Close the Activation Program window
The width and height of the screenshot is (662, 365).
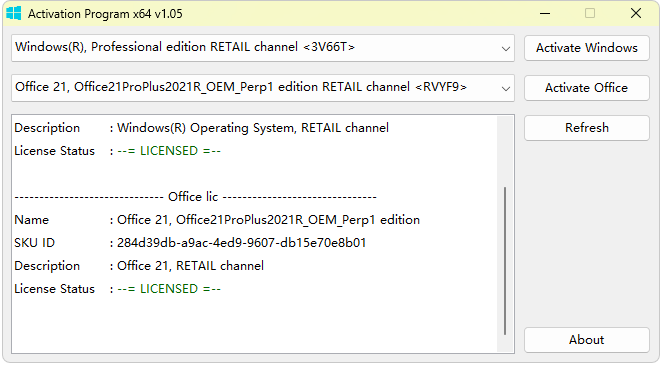point(636,14)
